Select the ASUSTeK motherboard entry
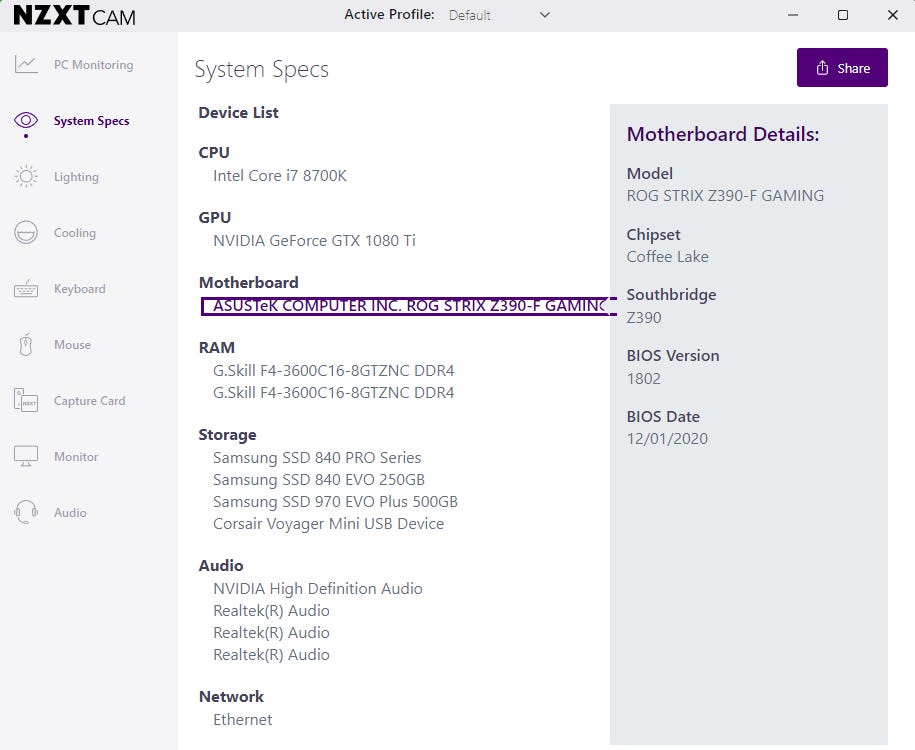Viewport: 915px width, 750px height. [x=408, y=306]
